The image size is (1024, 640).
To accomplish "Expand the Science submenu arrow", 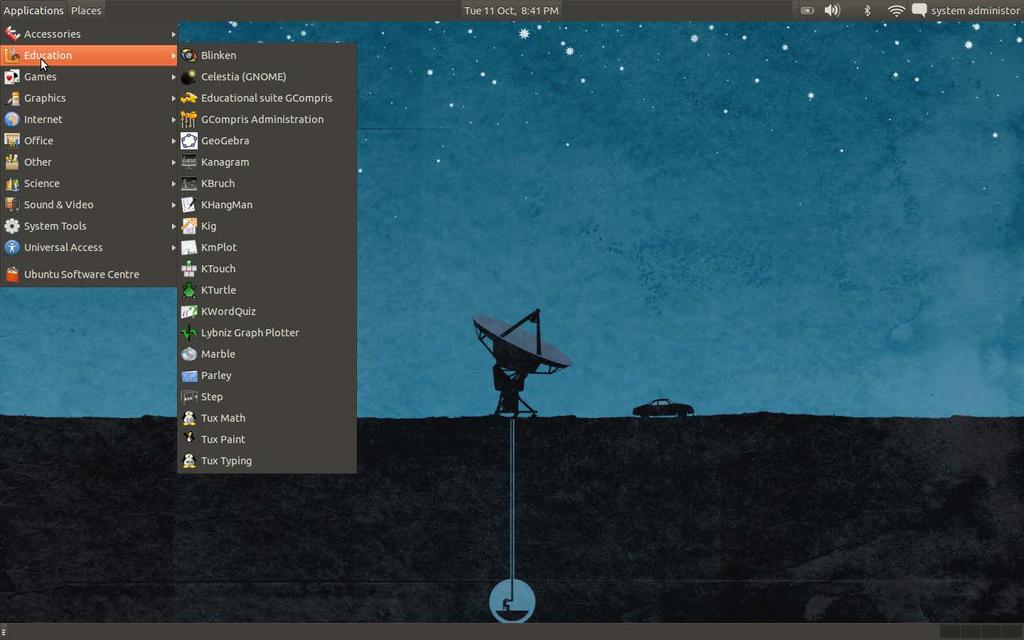I will 174,184.
